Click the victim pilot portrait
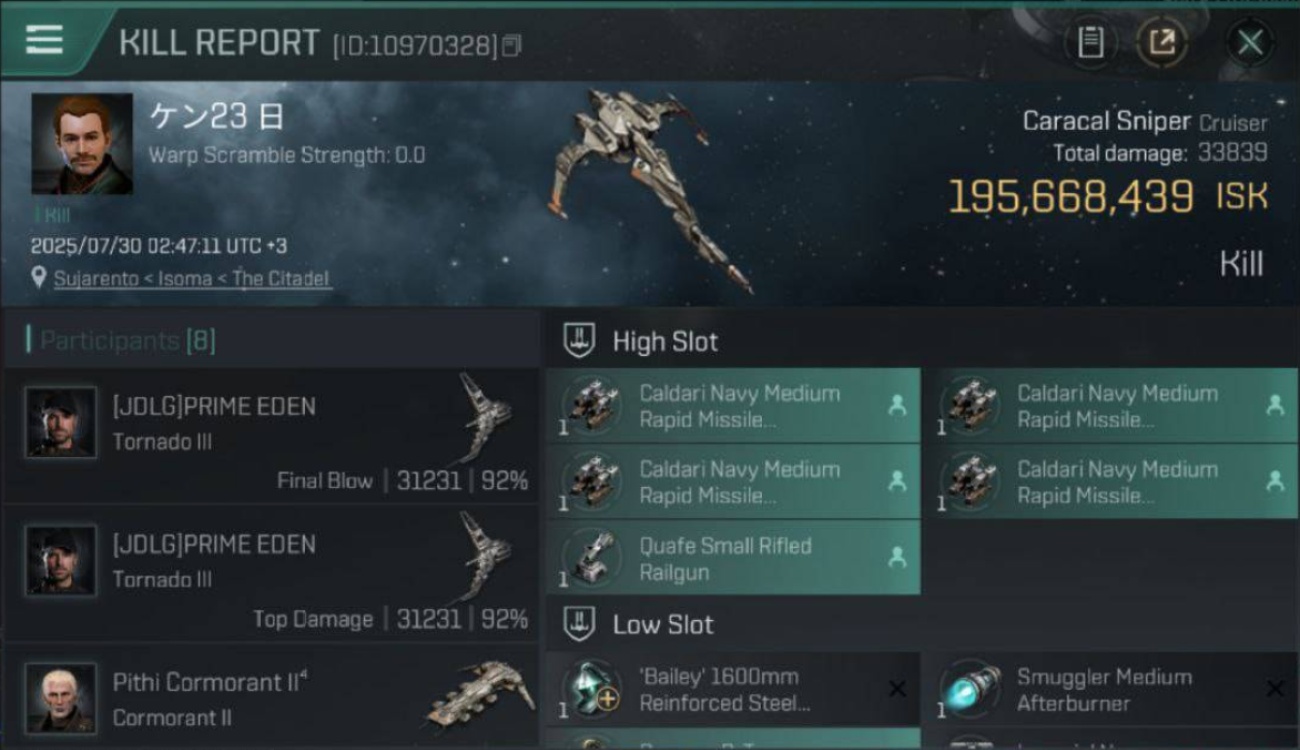The height and width of the screenshot is (750, 1300). (x=82, y=144)
